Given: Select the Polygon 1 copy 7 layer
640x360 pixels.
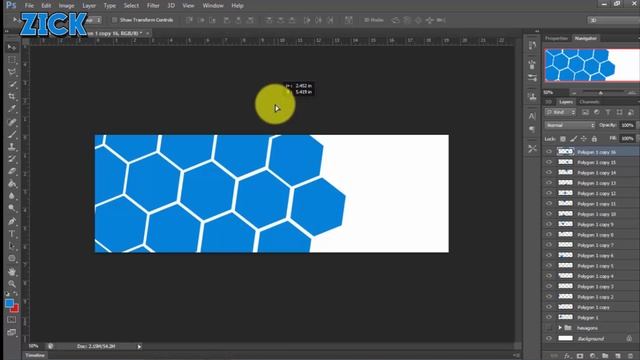Looking at the screenshot, I should tap(596, 245).
